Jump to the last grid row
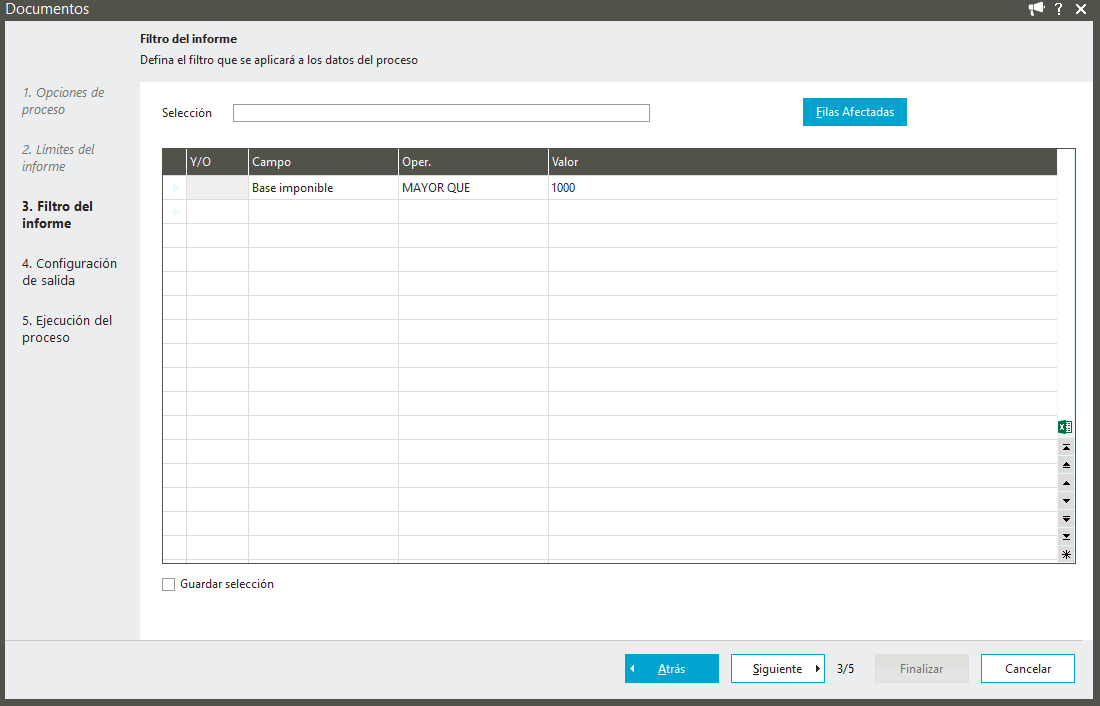The image size is (1100, 706). click(x=1066, y=537)
